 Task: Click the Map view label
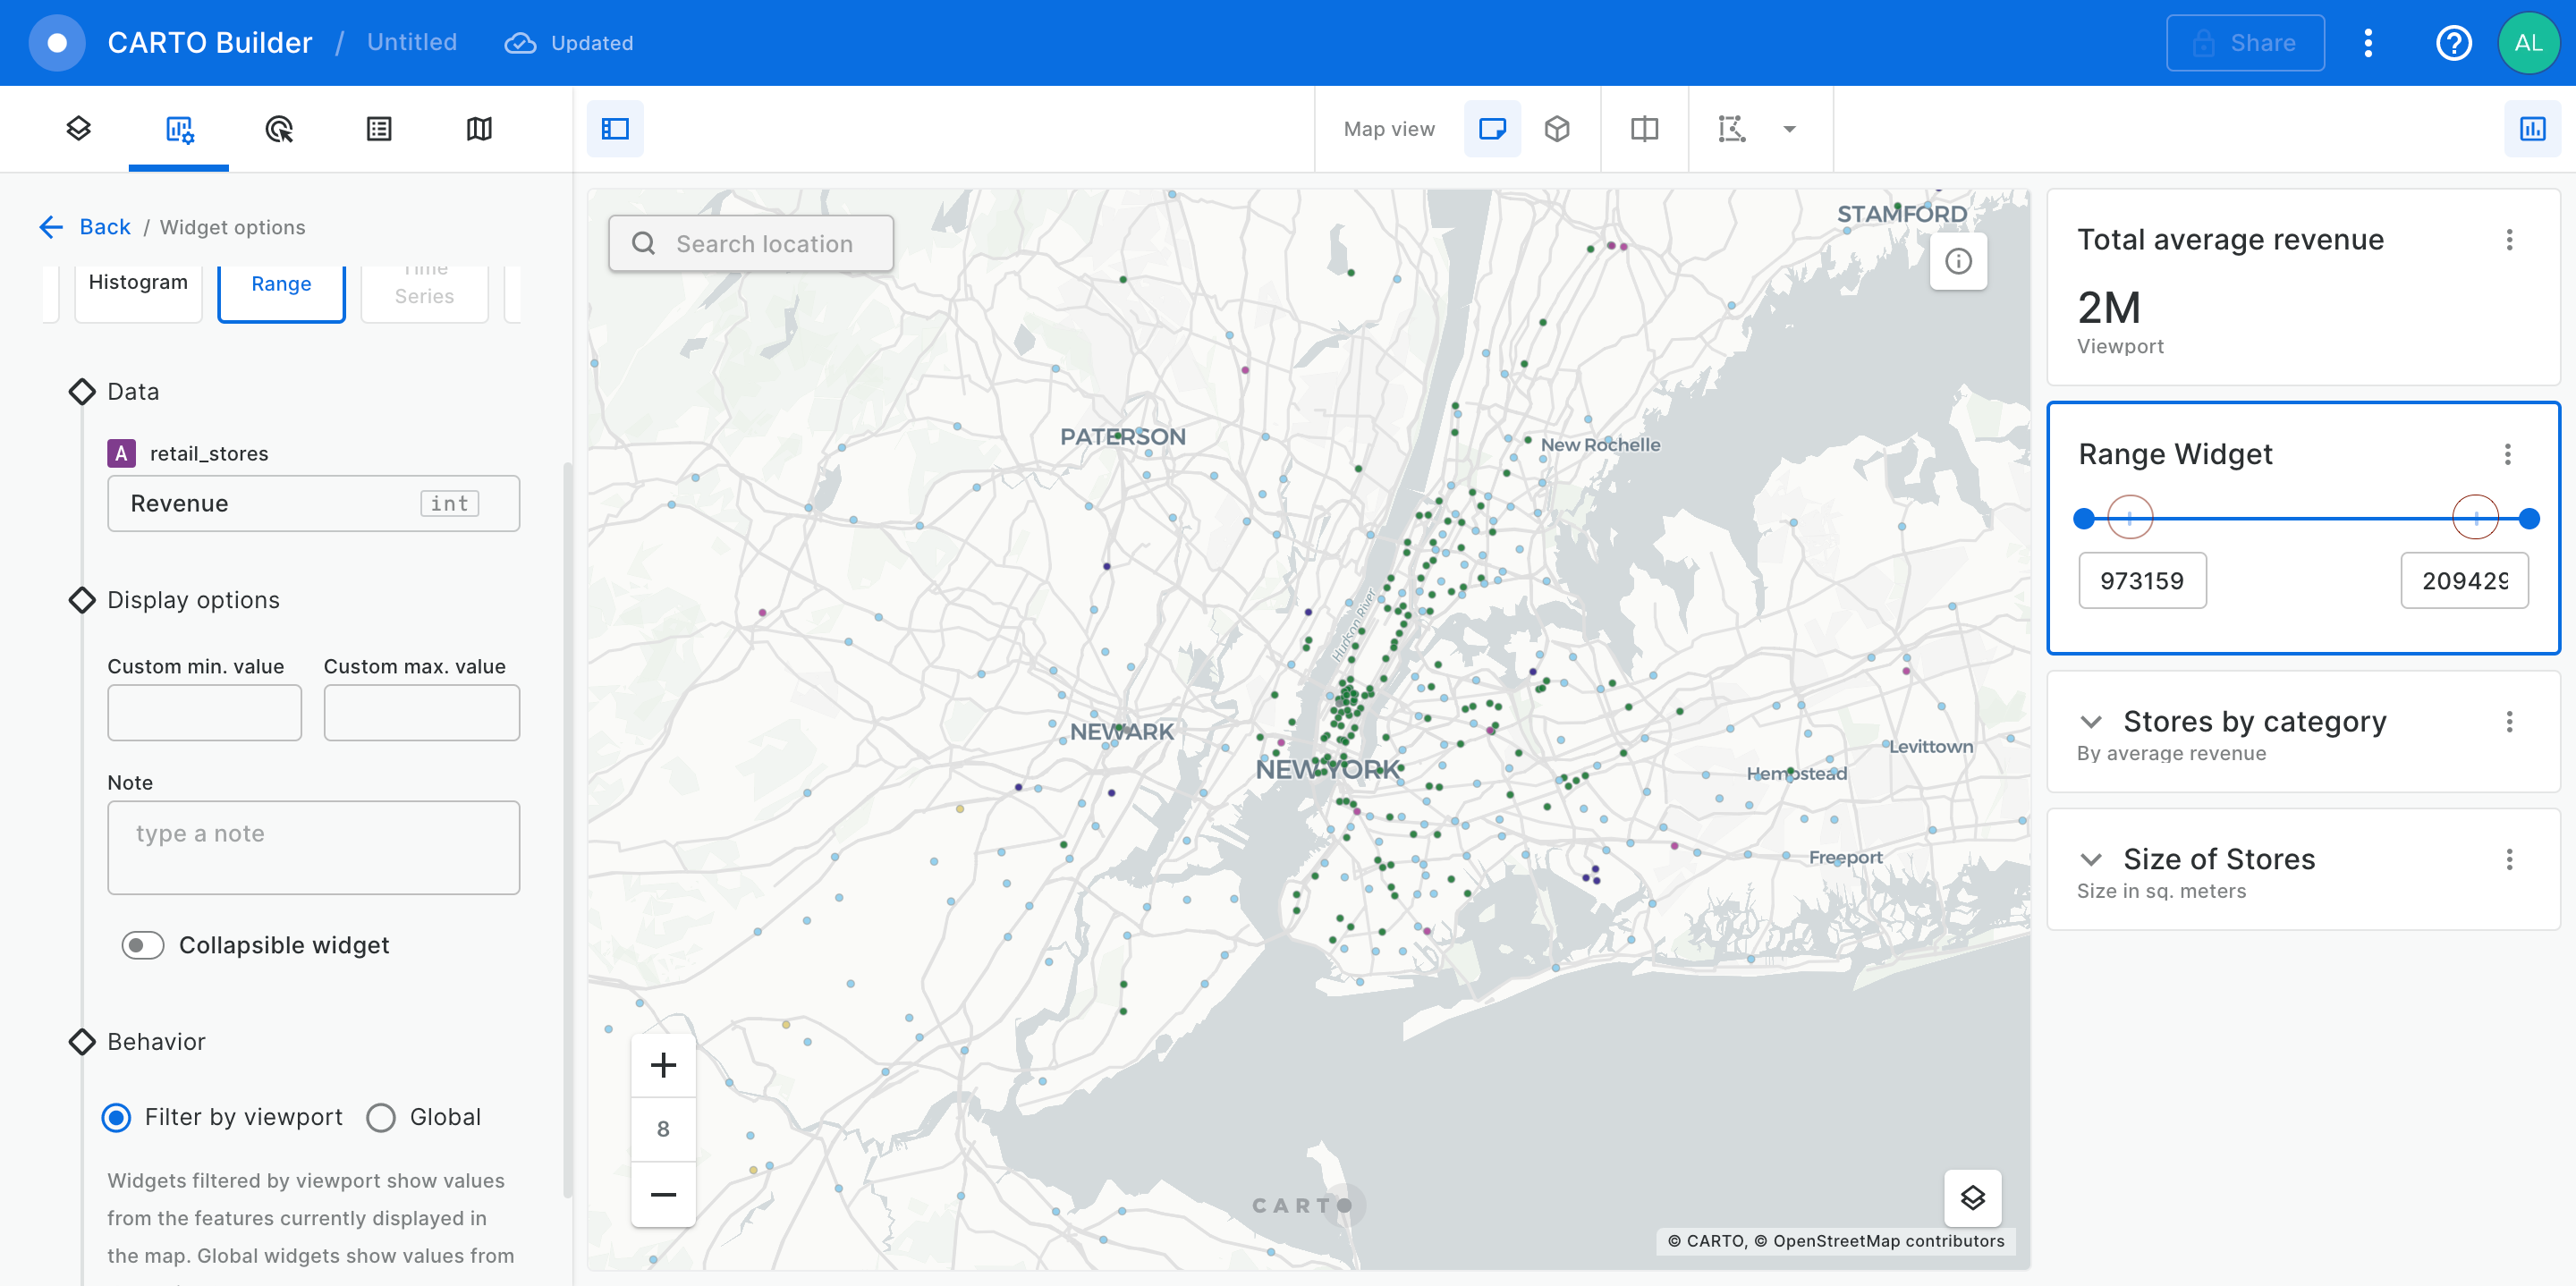1388,129
